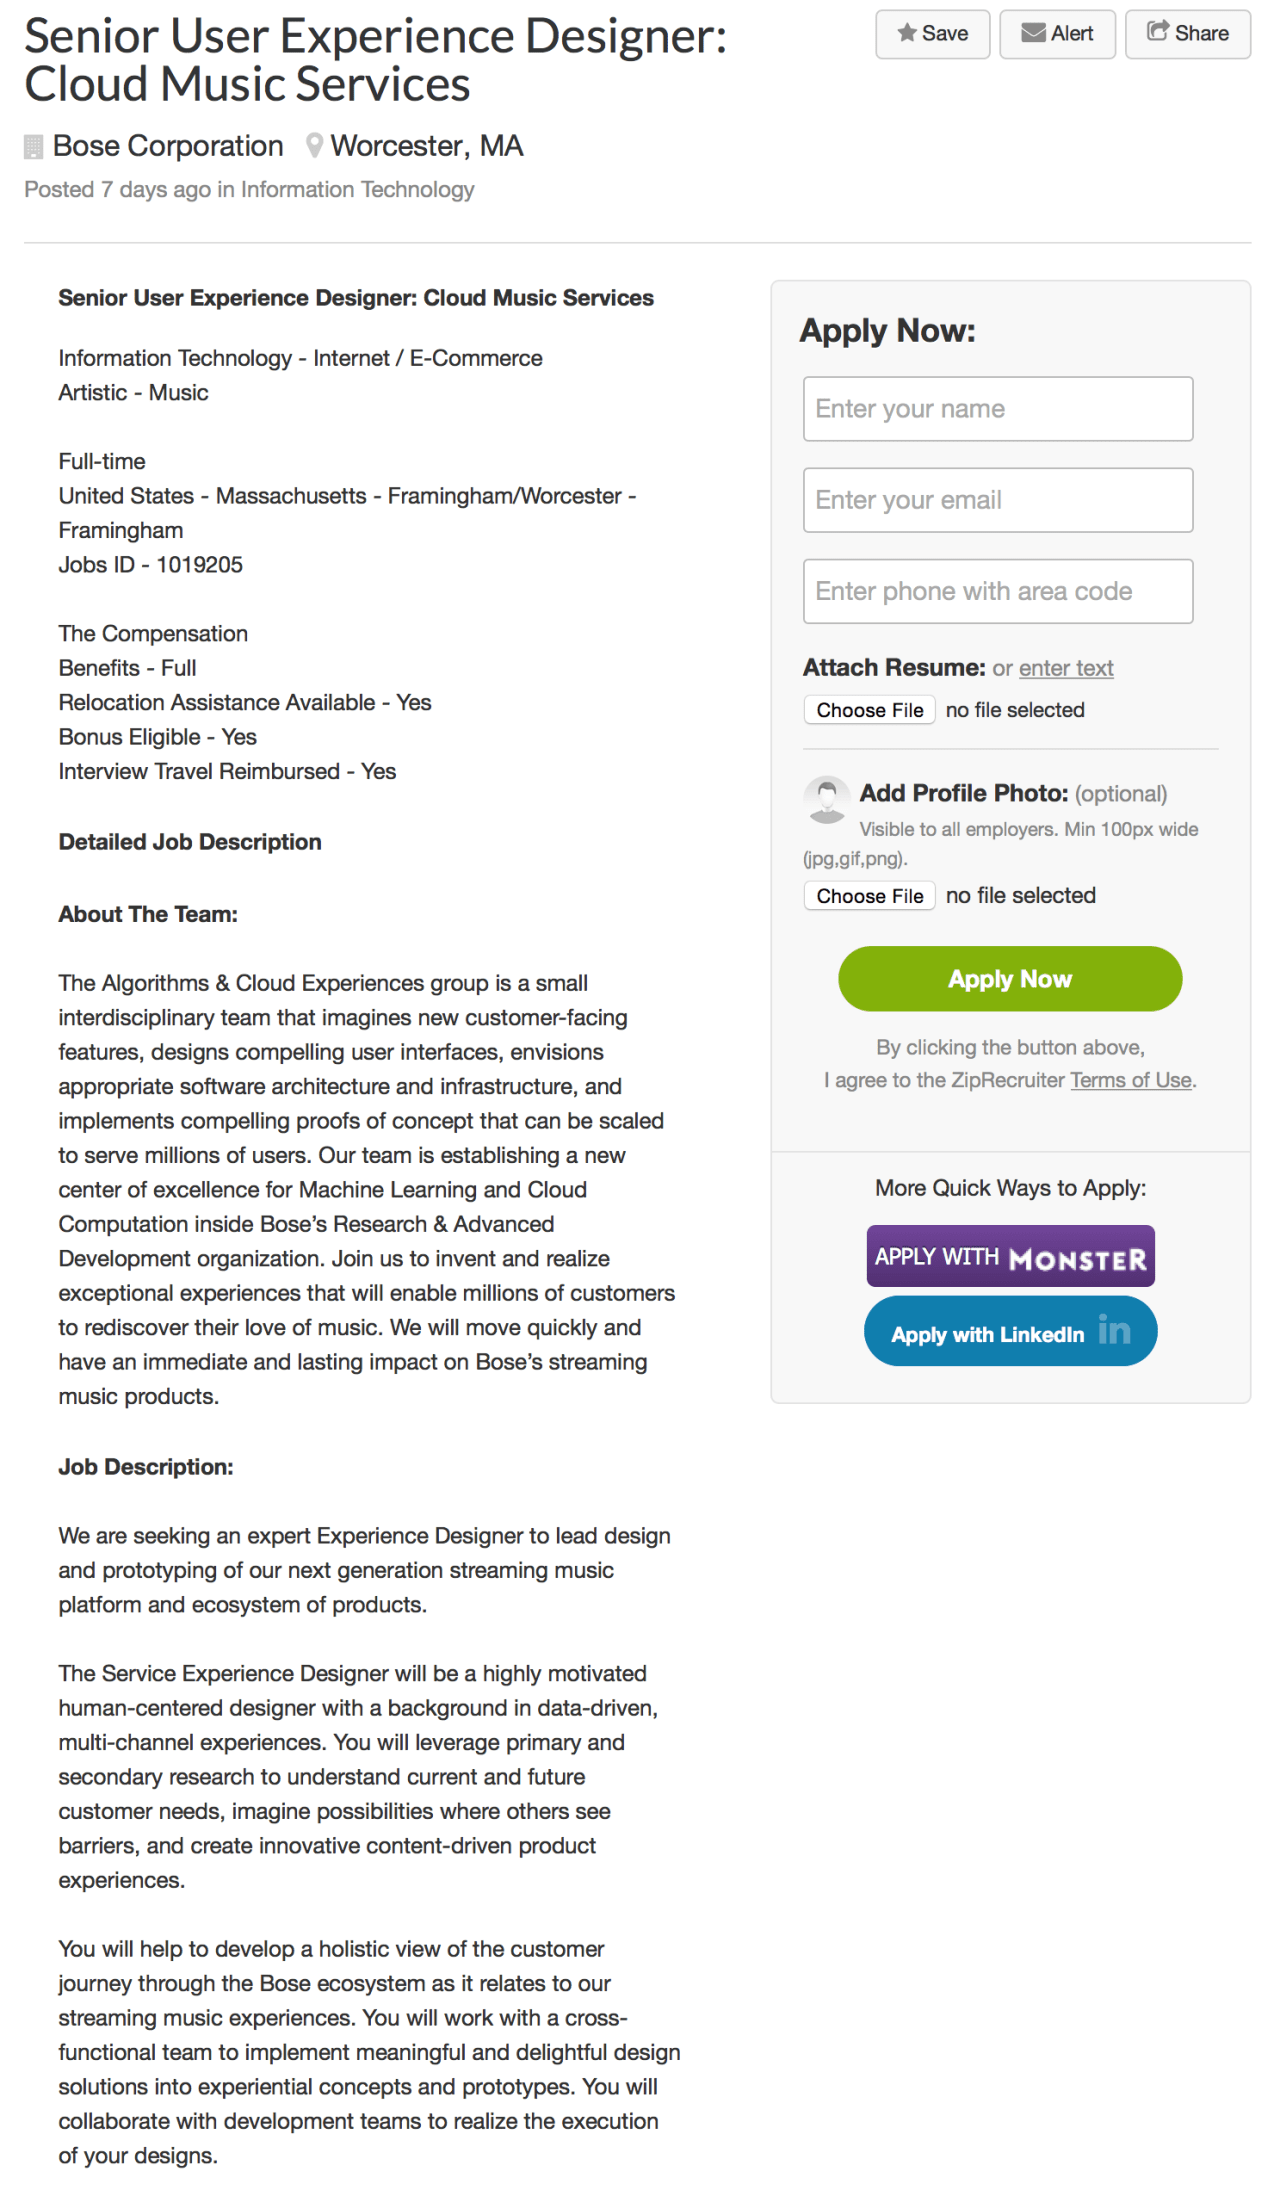Focus the 'Enter your email' field
Image resolution: width=1280 pixels, height=2190 pixels.
click(998, 500)
